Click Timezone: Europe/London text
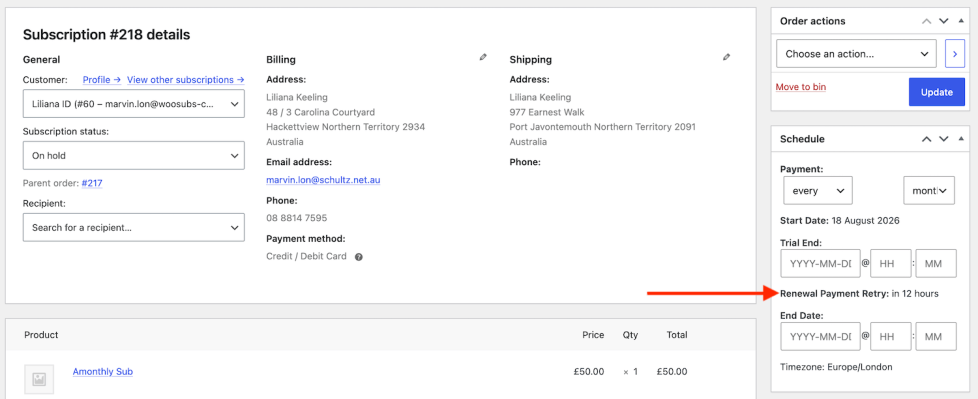 (836, 367)
